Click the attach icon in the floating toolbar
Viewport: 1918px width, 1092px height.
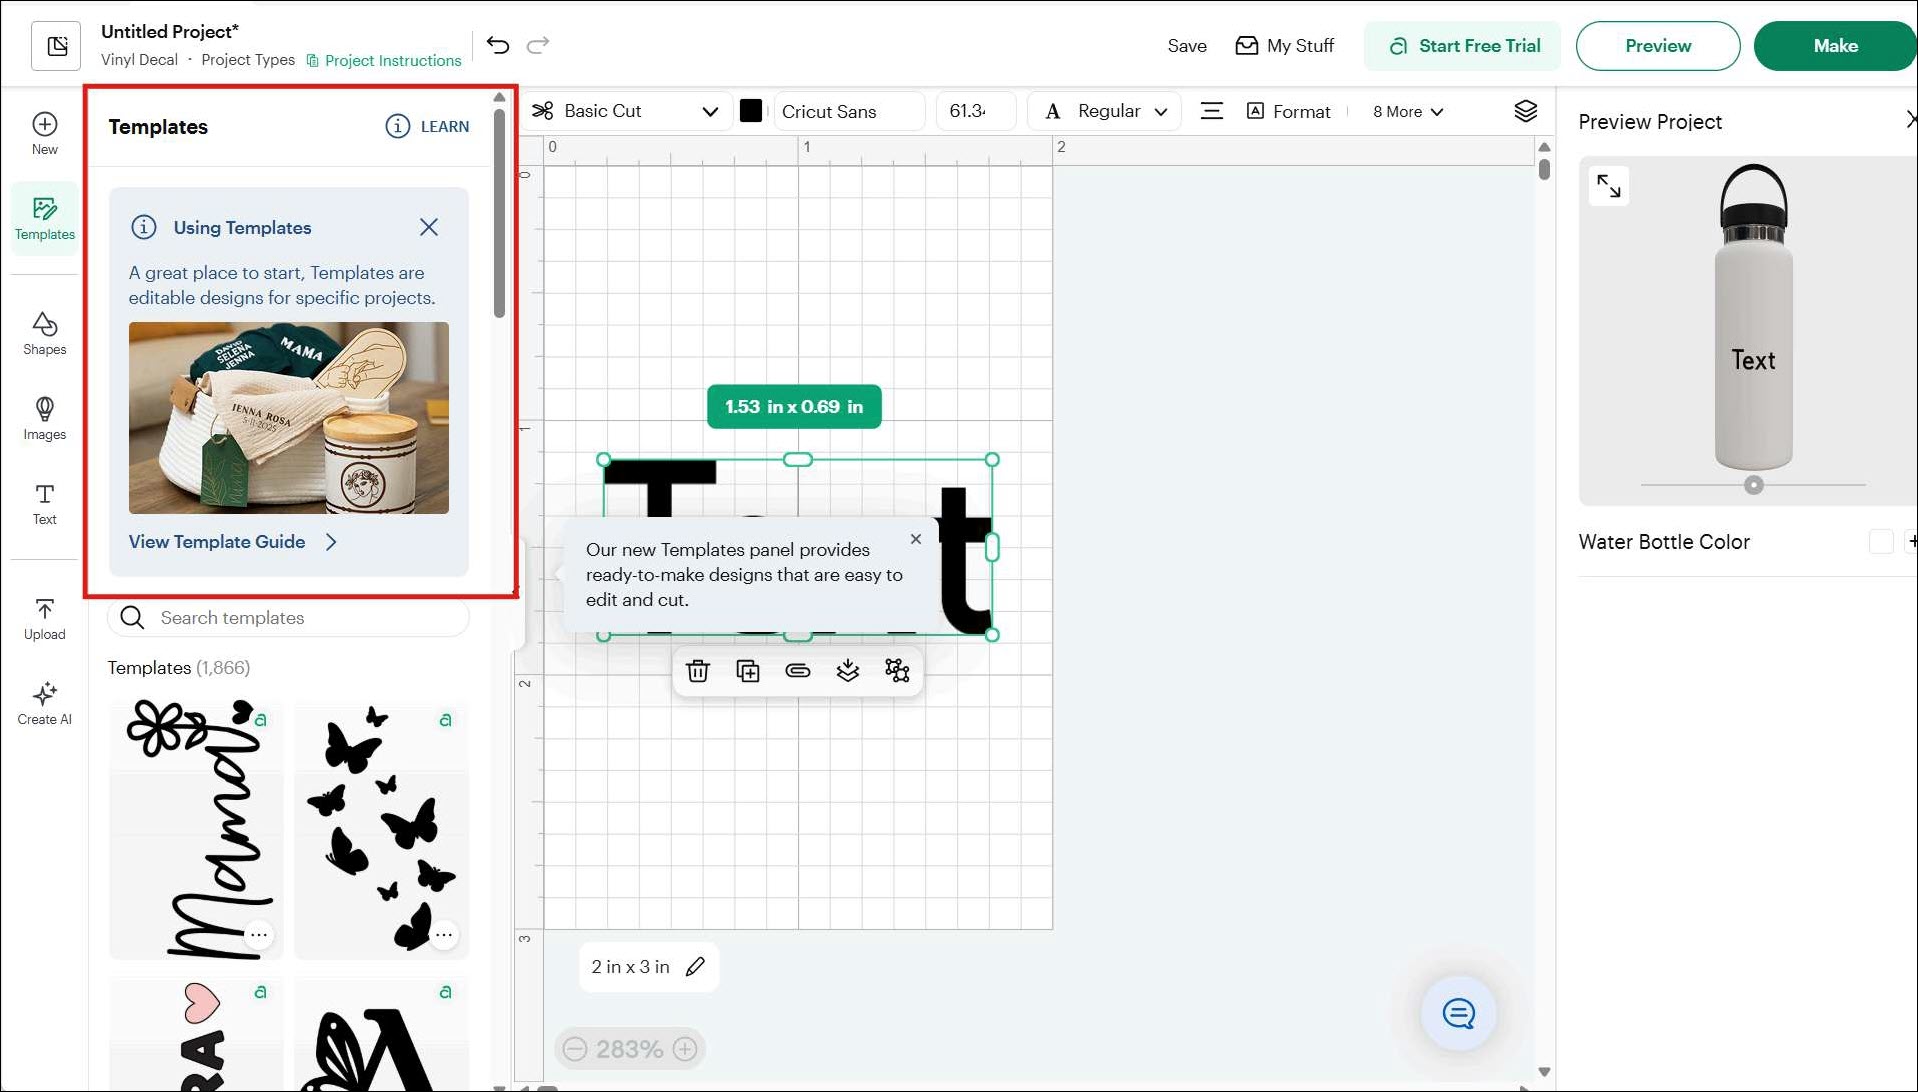(798, 671)
